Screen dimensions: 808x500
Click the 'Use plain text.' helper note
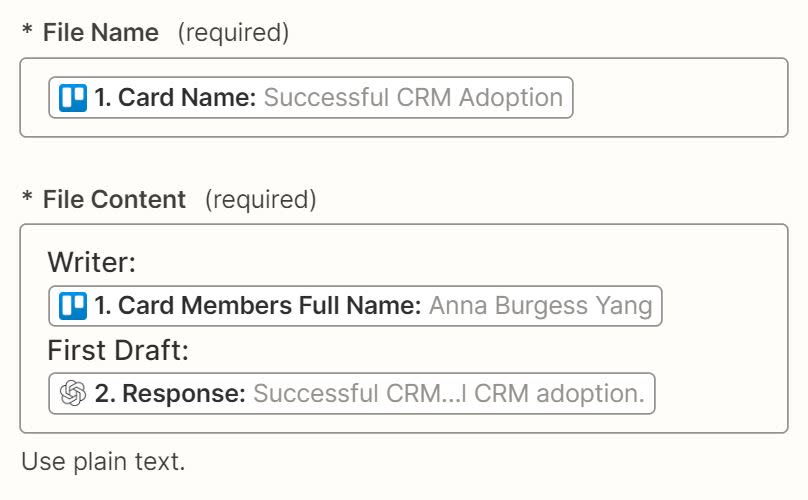point(103,462)
